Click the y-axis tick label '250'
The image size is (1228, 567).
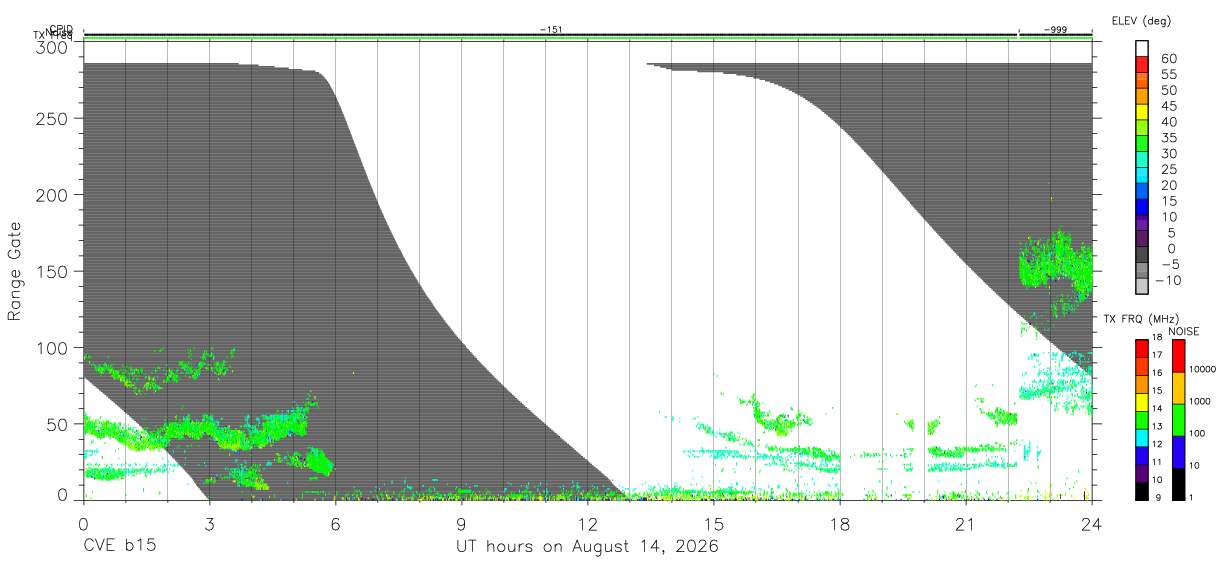53,118
